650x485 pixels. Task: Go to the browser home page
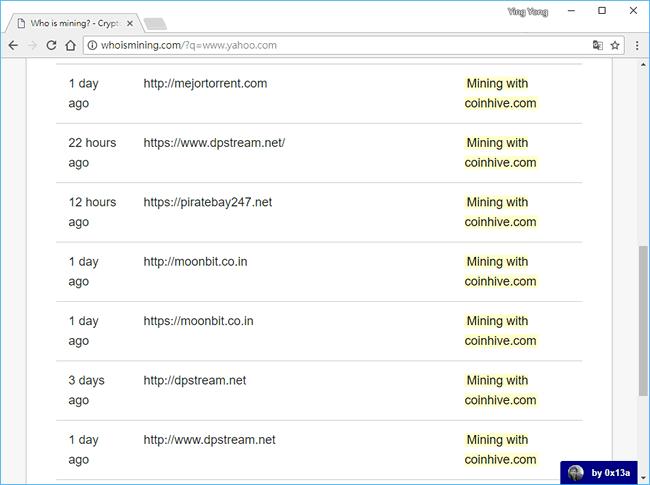70,45
